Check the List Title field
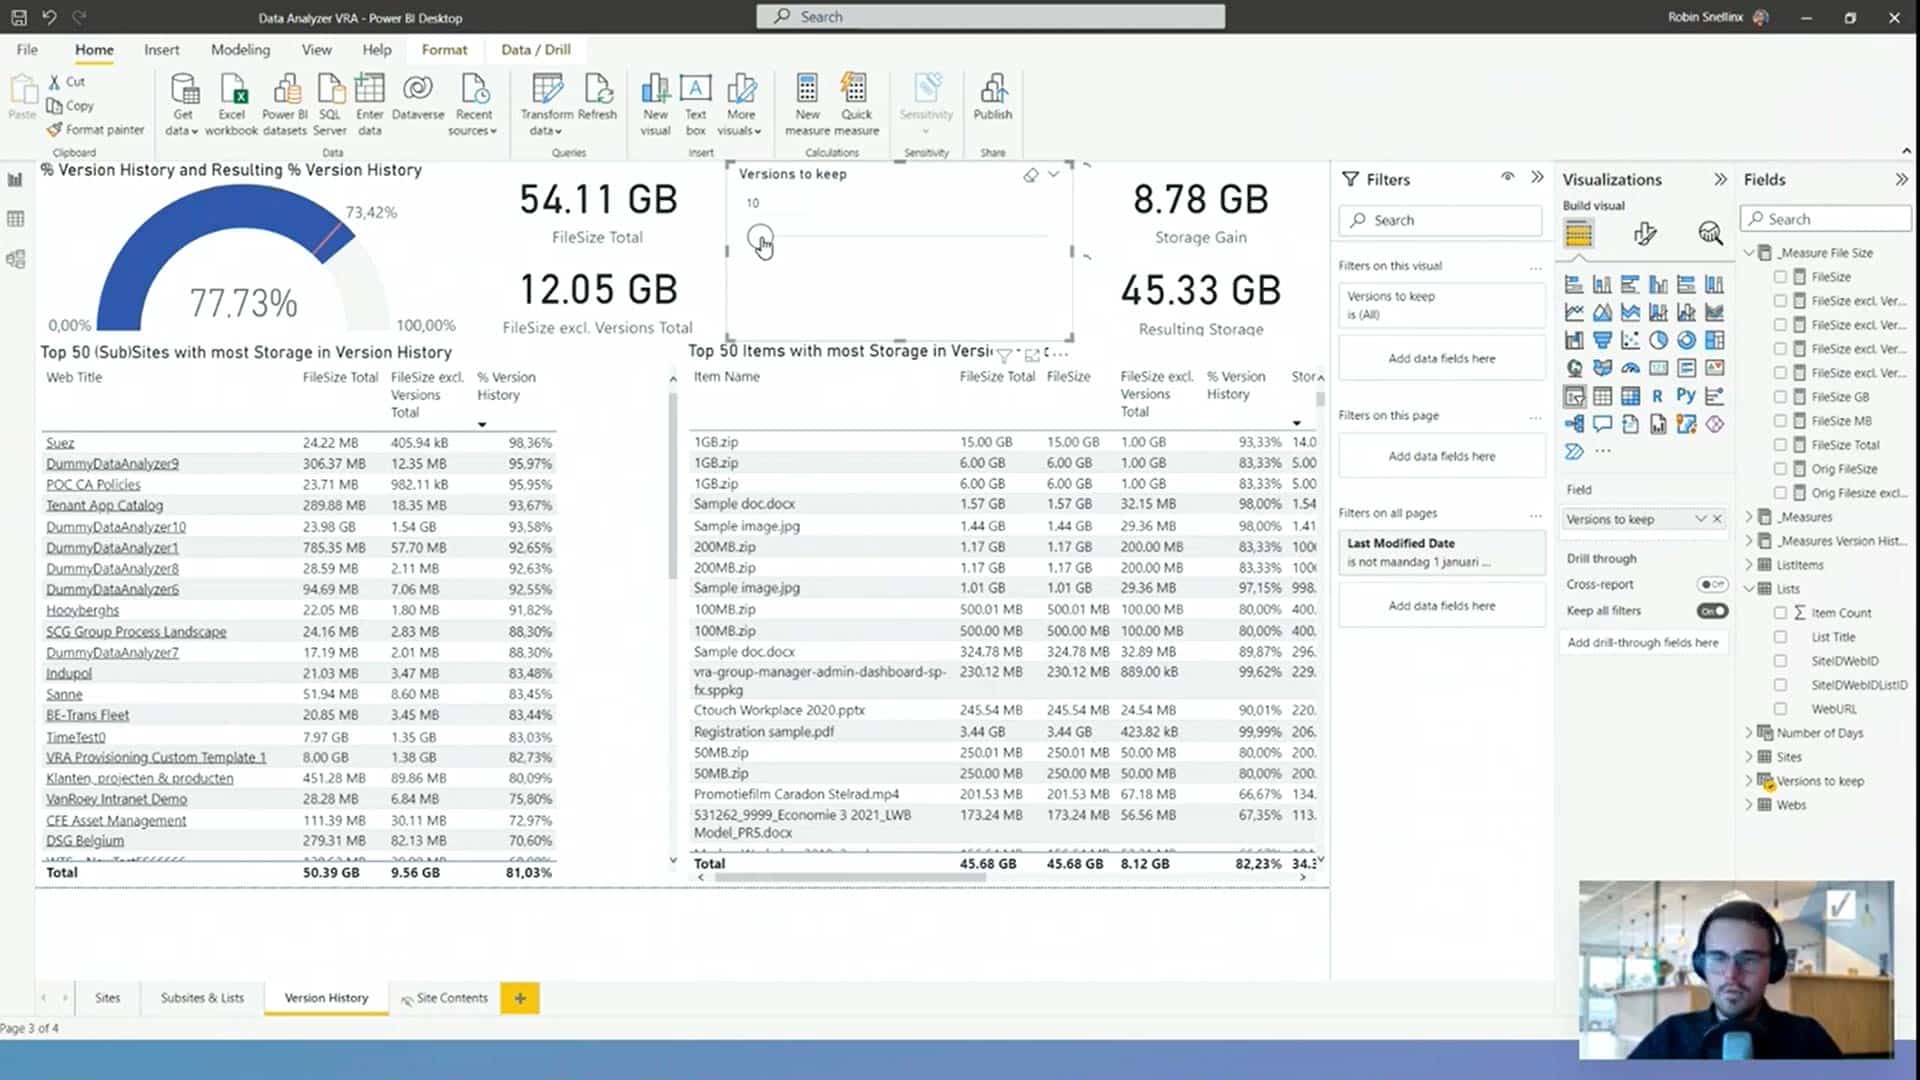 coord(1780,637)
